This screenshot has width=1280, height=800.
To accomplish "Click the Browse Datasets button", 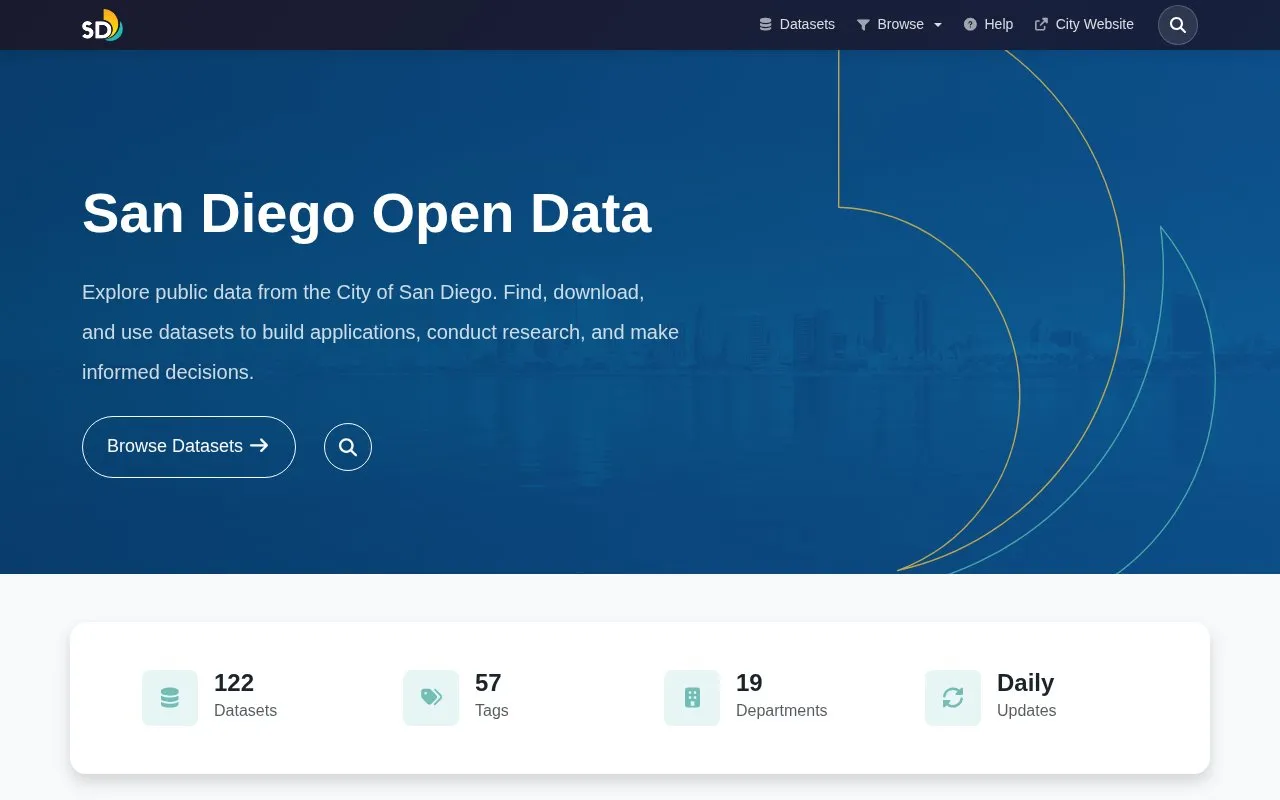I will click(x=189, y=447).
